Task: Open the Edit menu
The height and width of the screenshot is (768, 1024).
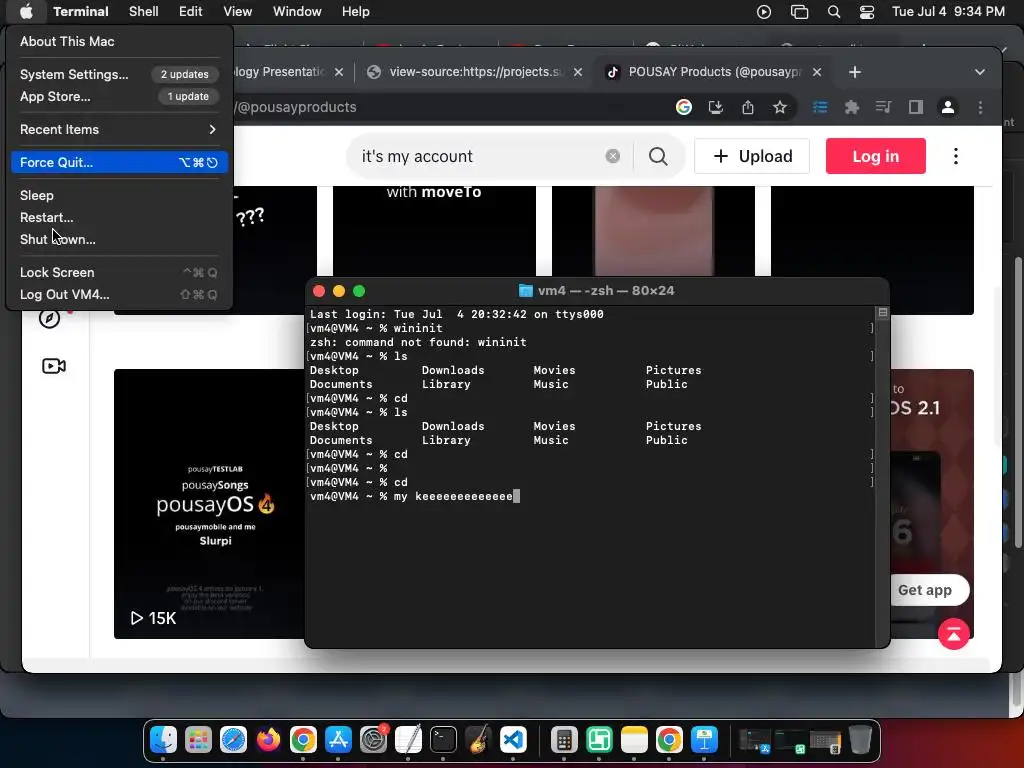Action: point(191,12)
